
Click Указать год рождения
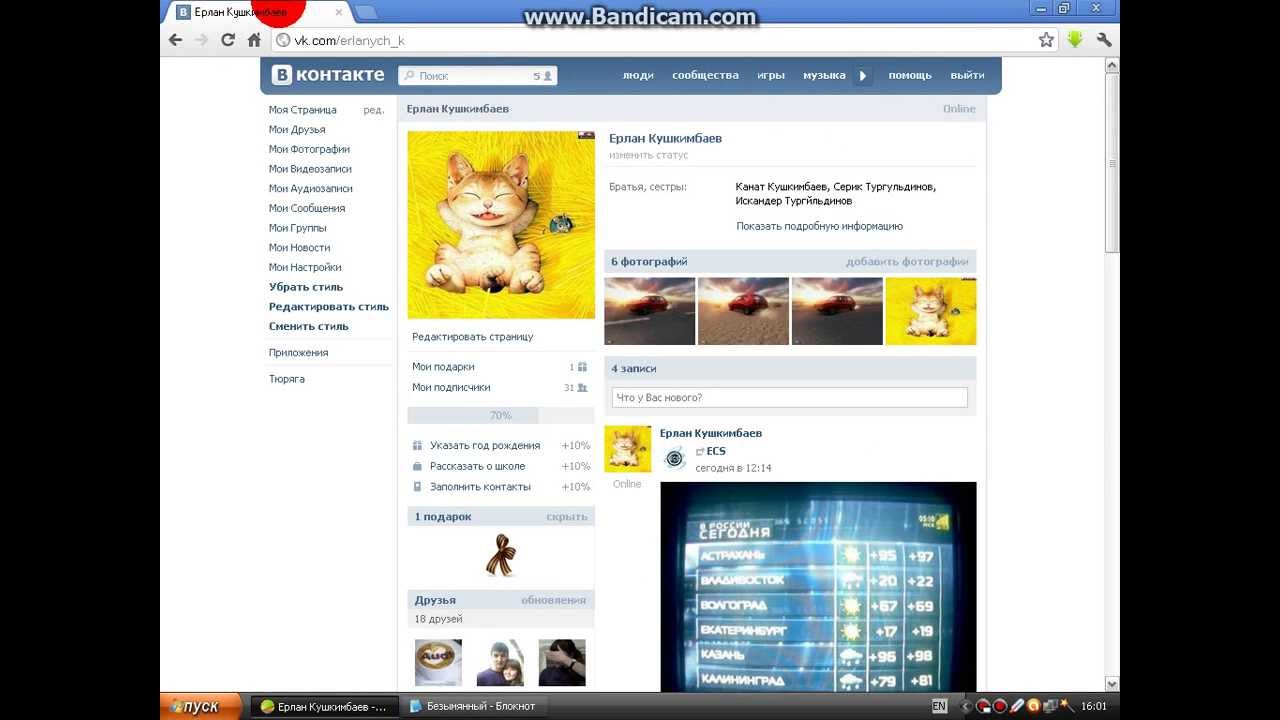point(485,446)
